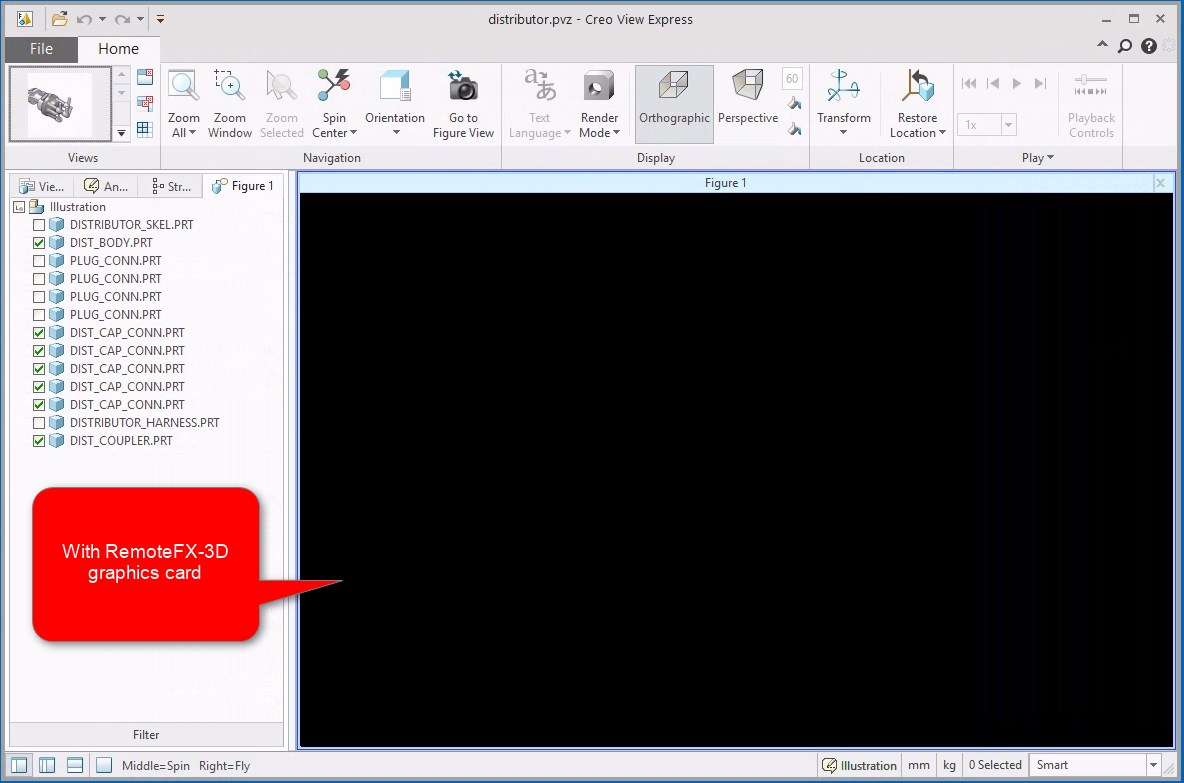The image size is (1184, 783).
Task: Select the Home ribbon tab
Action: point(119,49)
